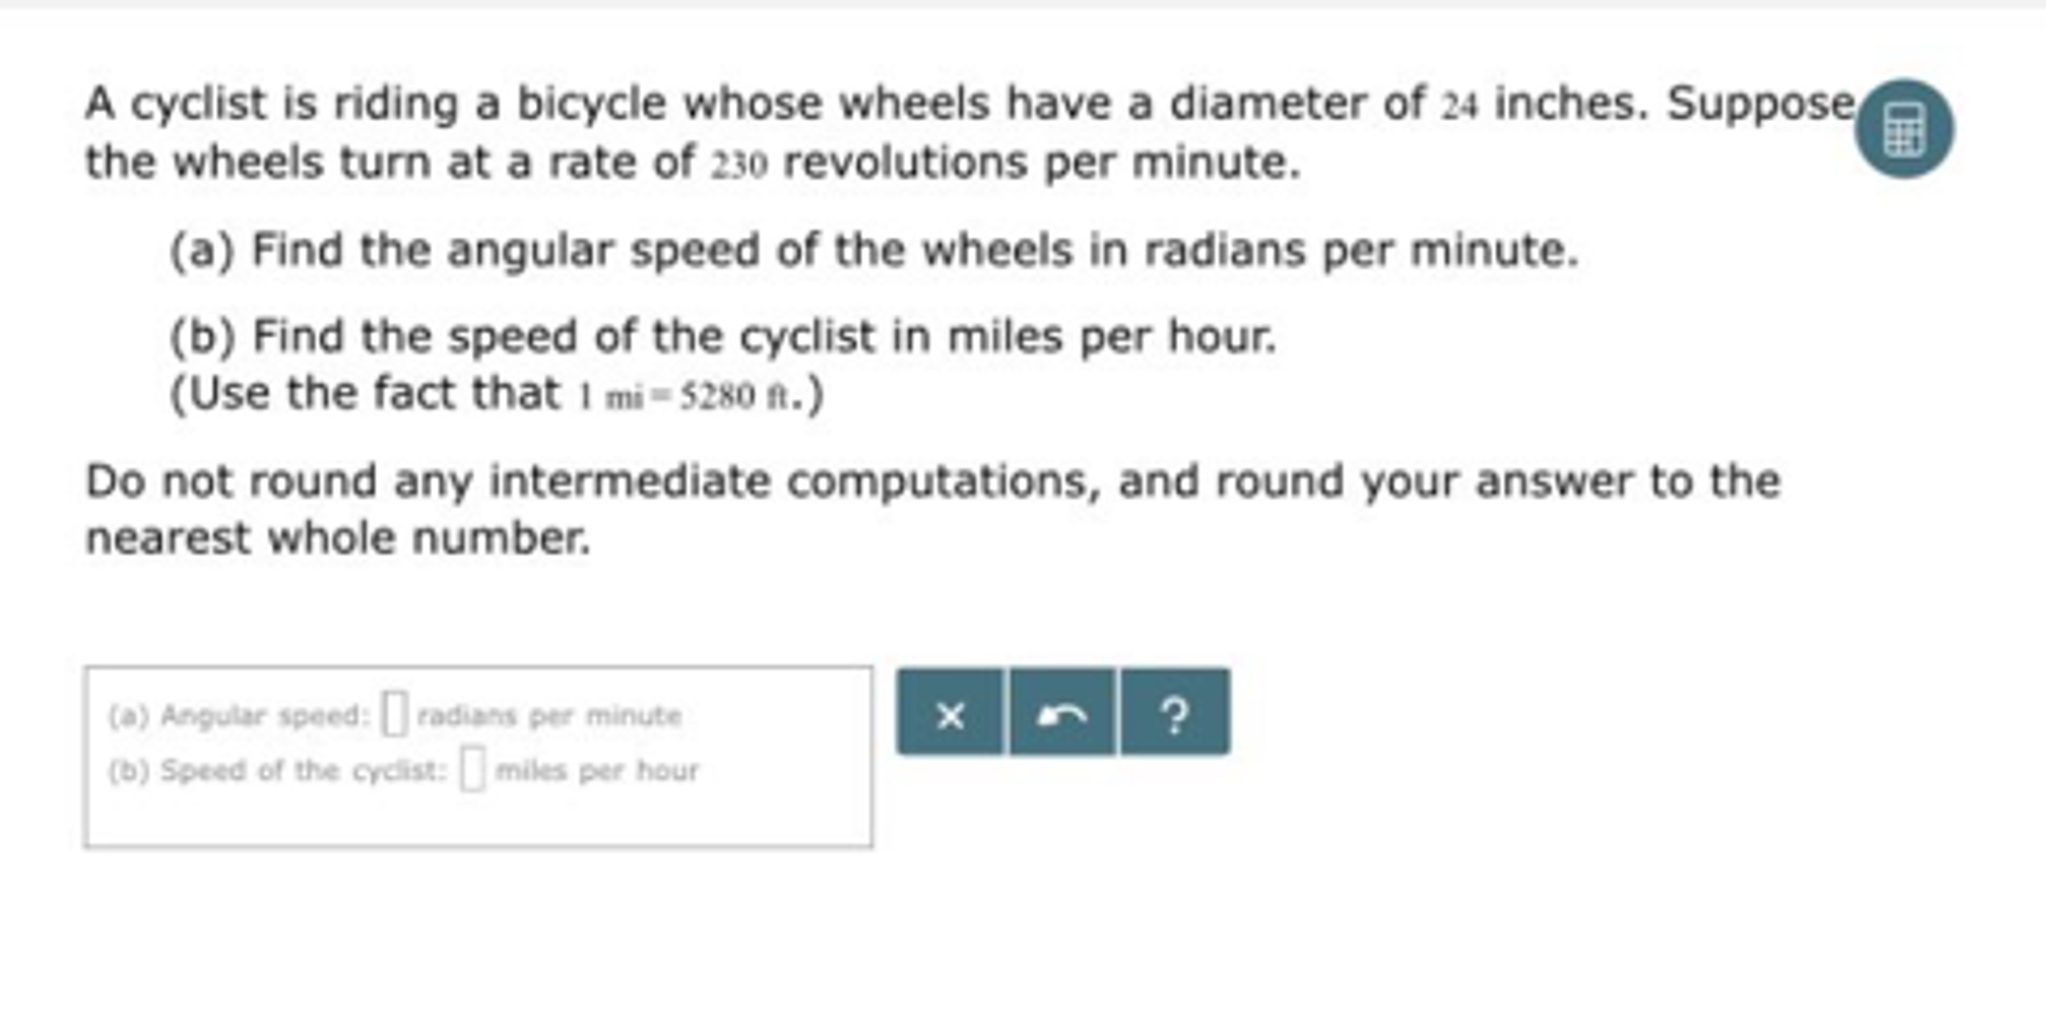
Task: Use the X icon to reset the answers
Action: tap(949, 713)
